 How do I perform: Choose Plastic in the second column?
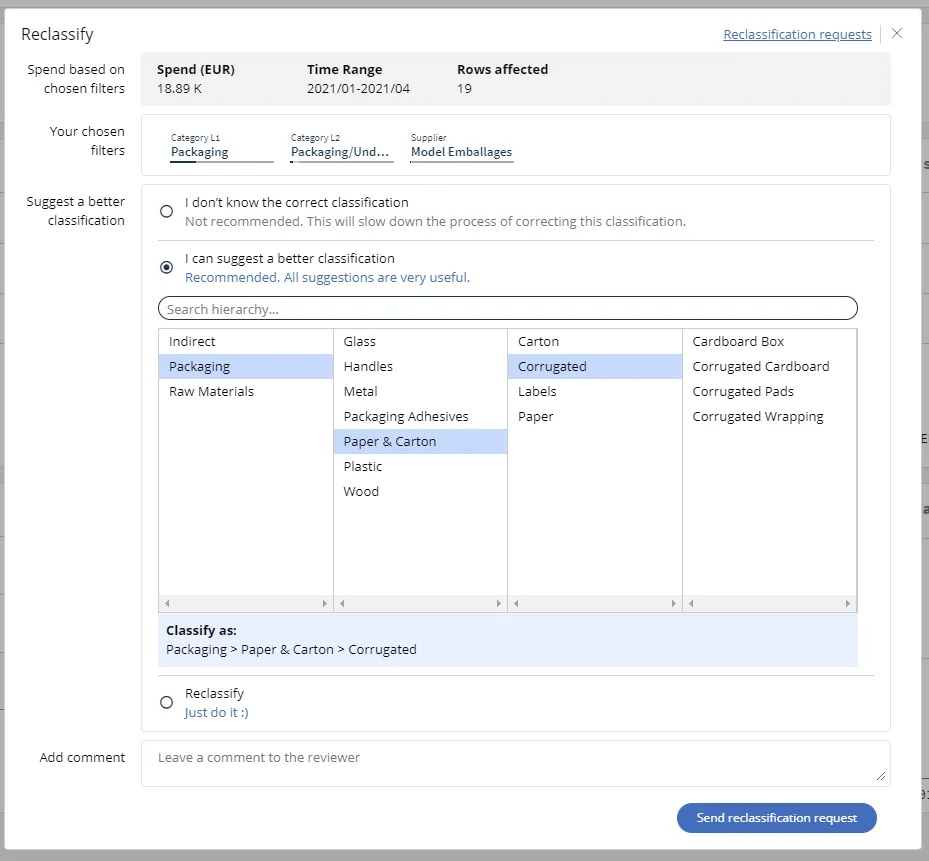pos(363,467)
